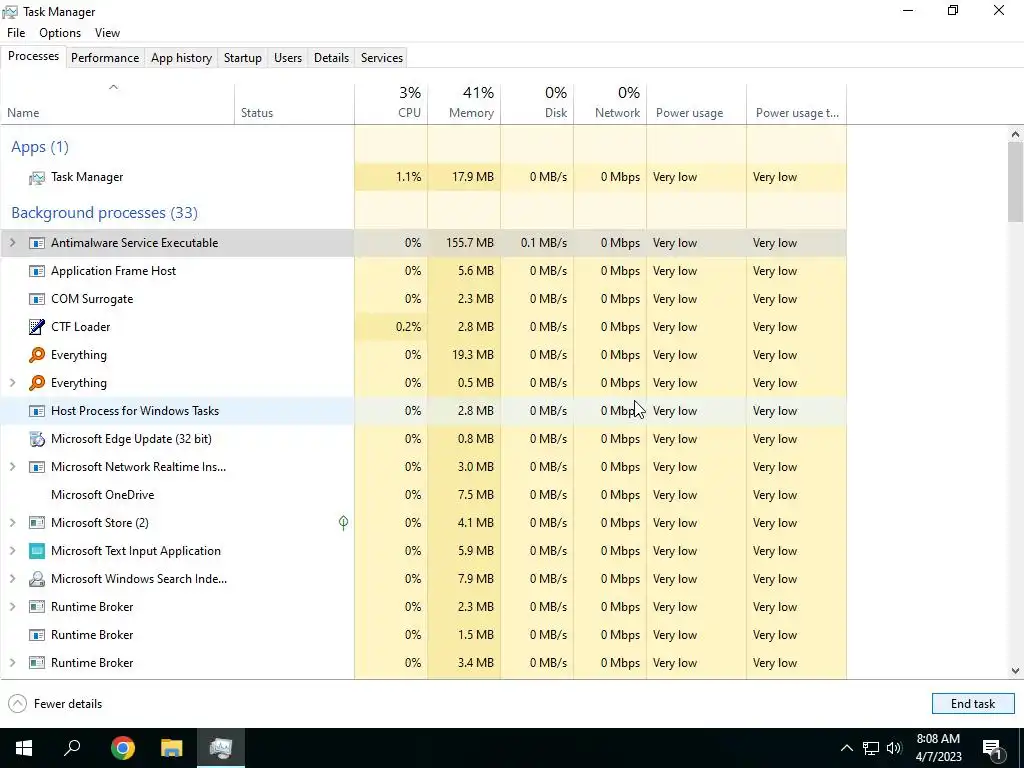Click the Microsoft Network Realtime Inspection icon
This screenshot has height=768, width=1024.
[x=37, y=467]
